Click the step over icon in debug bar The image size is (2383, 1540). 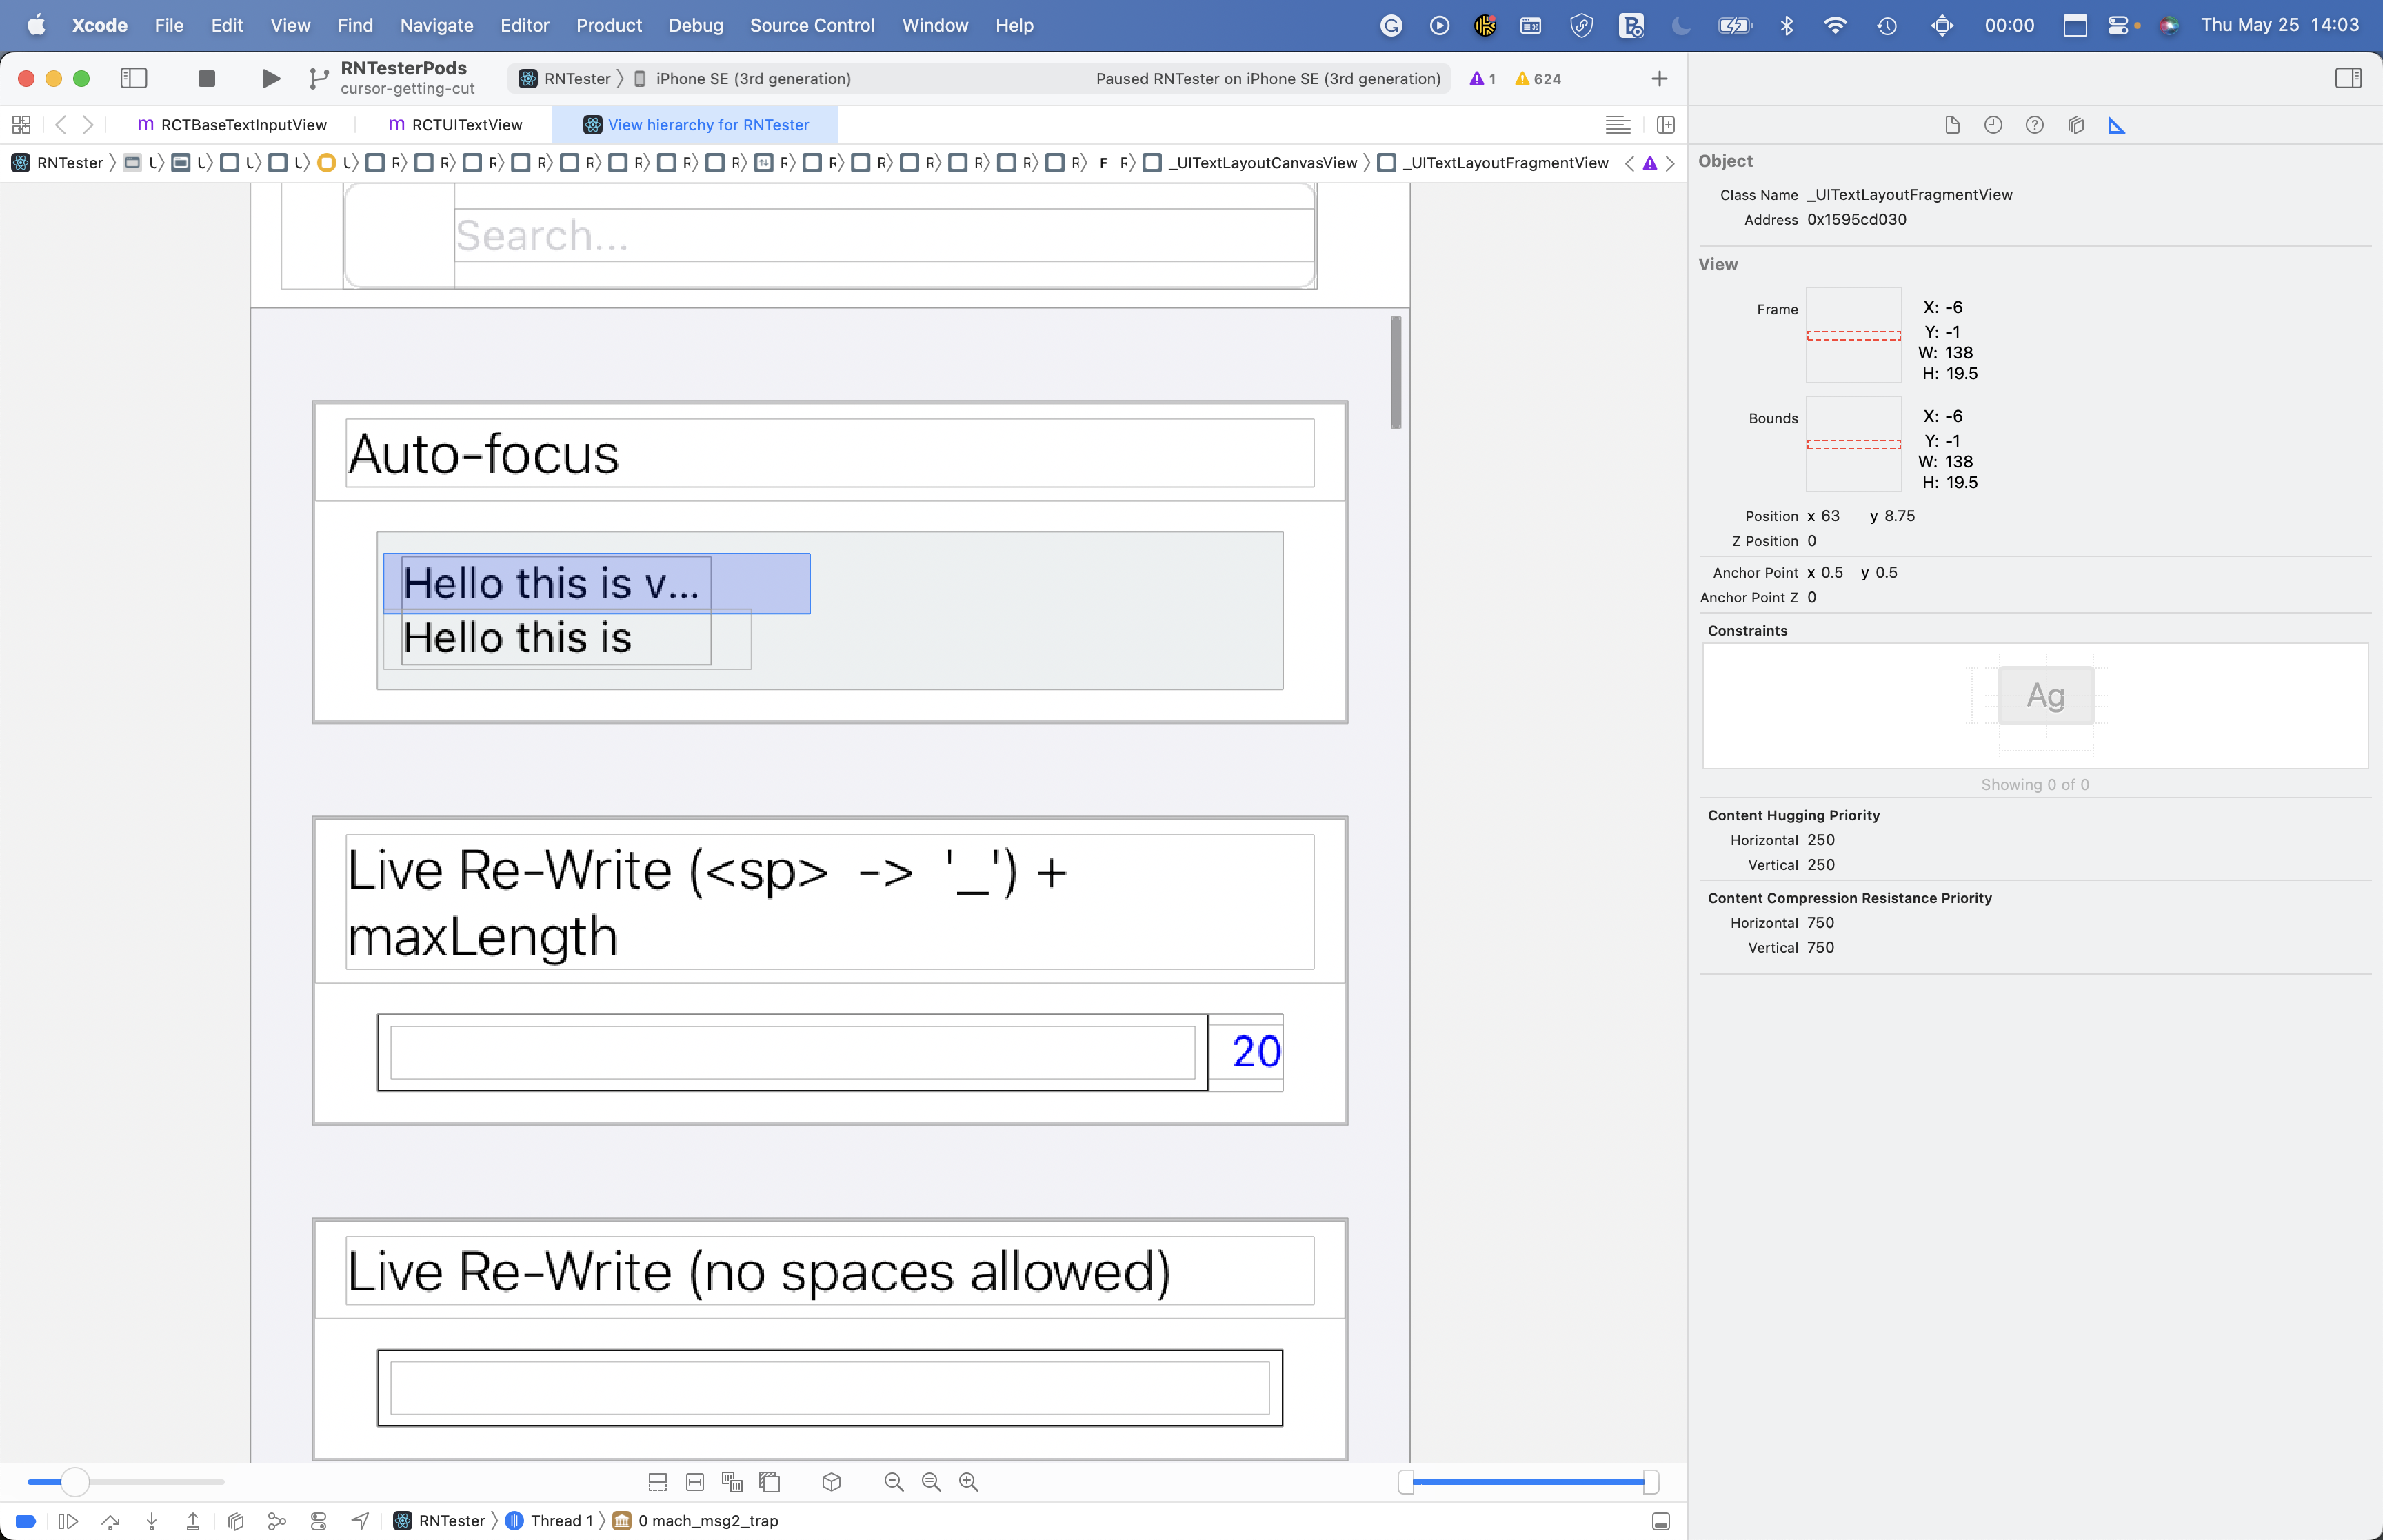tap(111, 1521)
